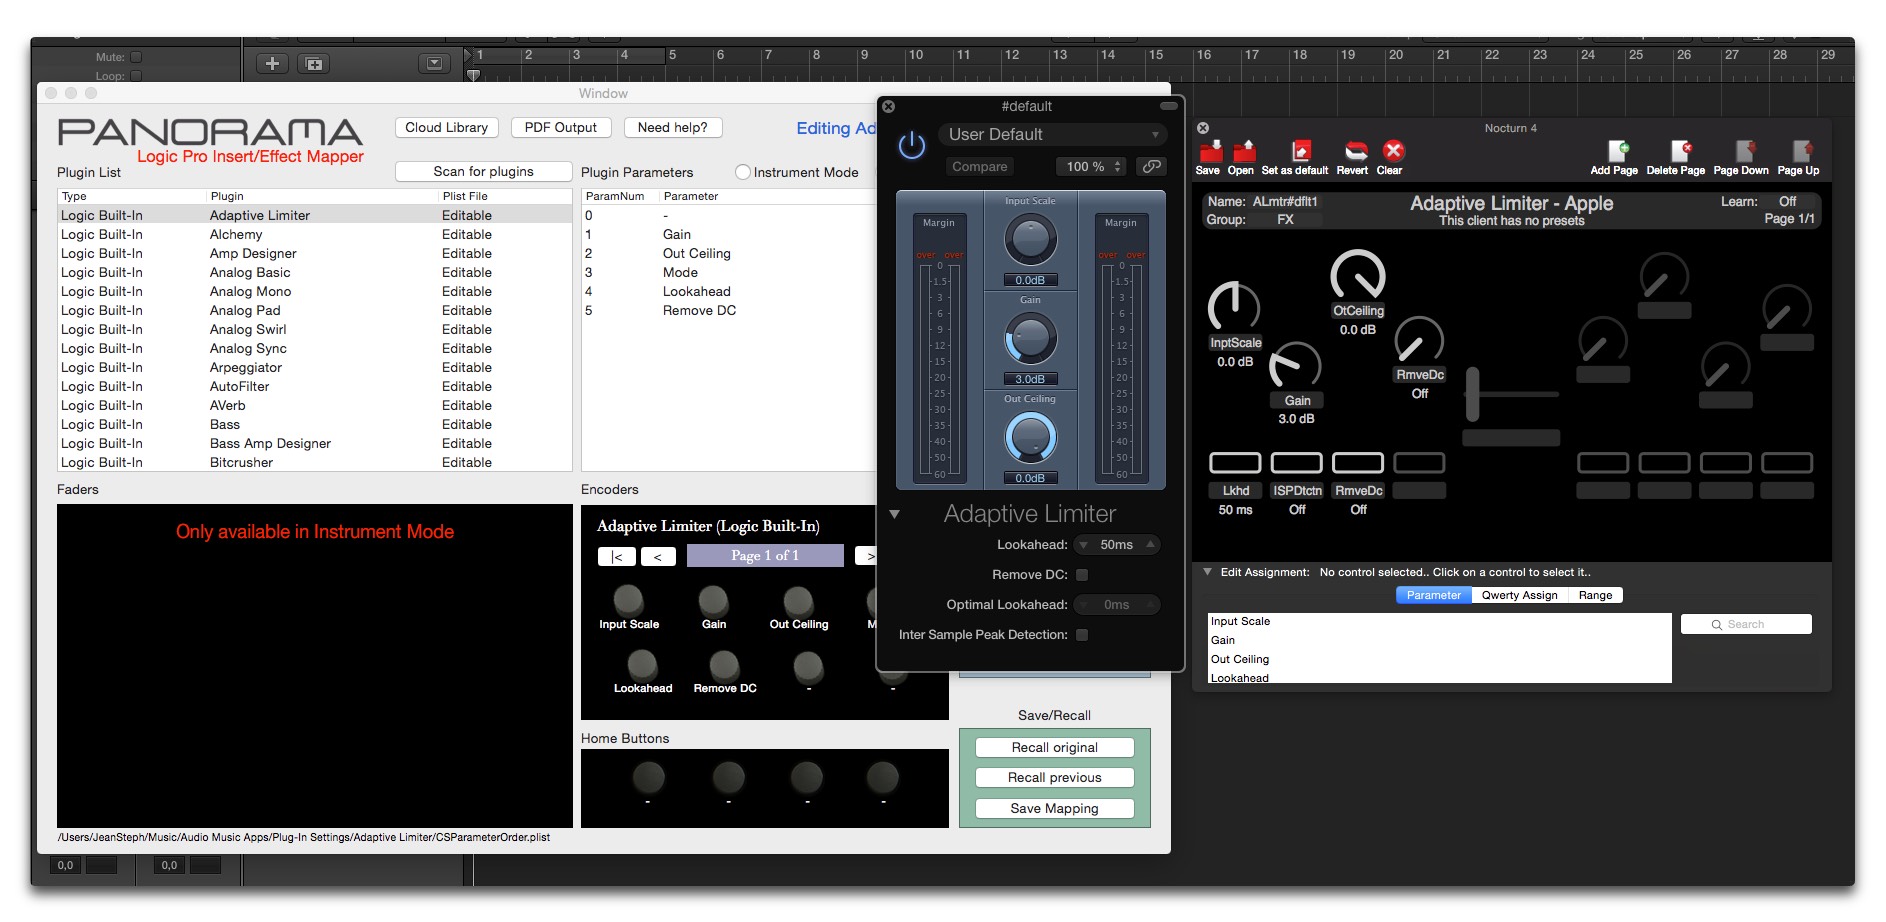1886x922 pixels.
Task: Click the Delete Page icon
Action: (x=1680, y=152)
